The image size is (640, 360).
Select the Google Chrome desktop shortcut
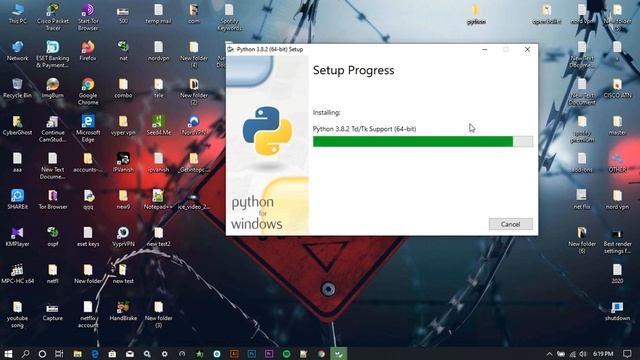(88, 91)
